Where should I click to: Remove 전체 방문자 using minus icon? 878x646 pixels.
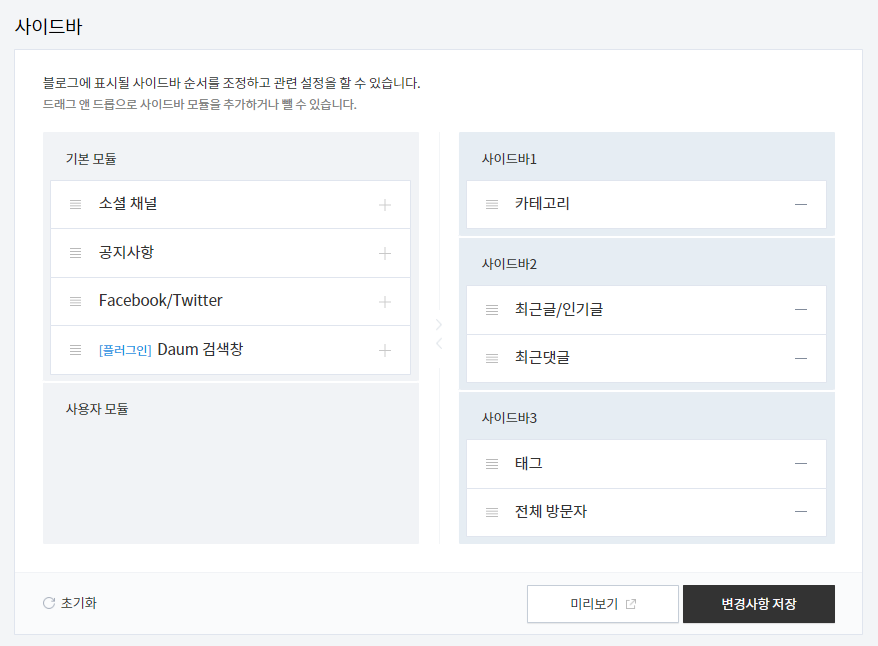801,512
